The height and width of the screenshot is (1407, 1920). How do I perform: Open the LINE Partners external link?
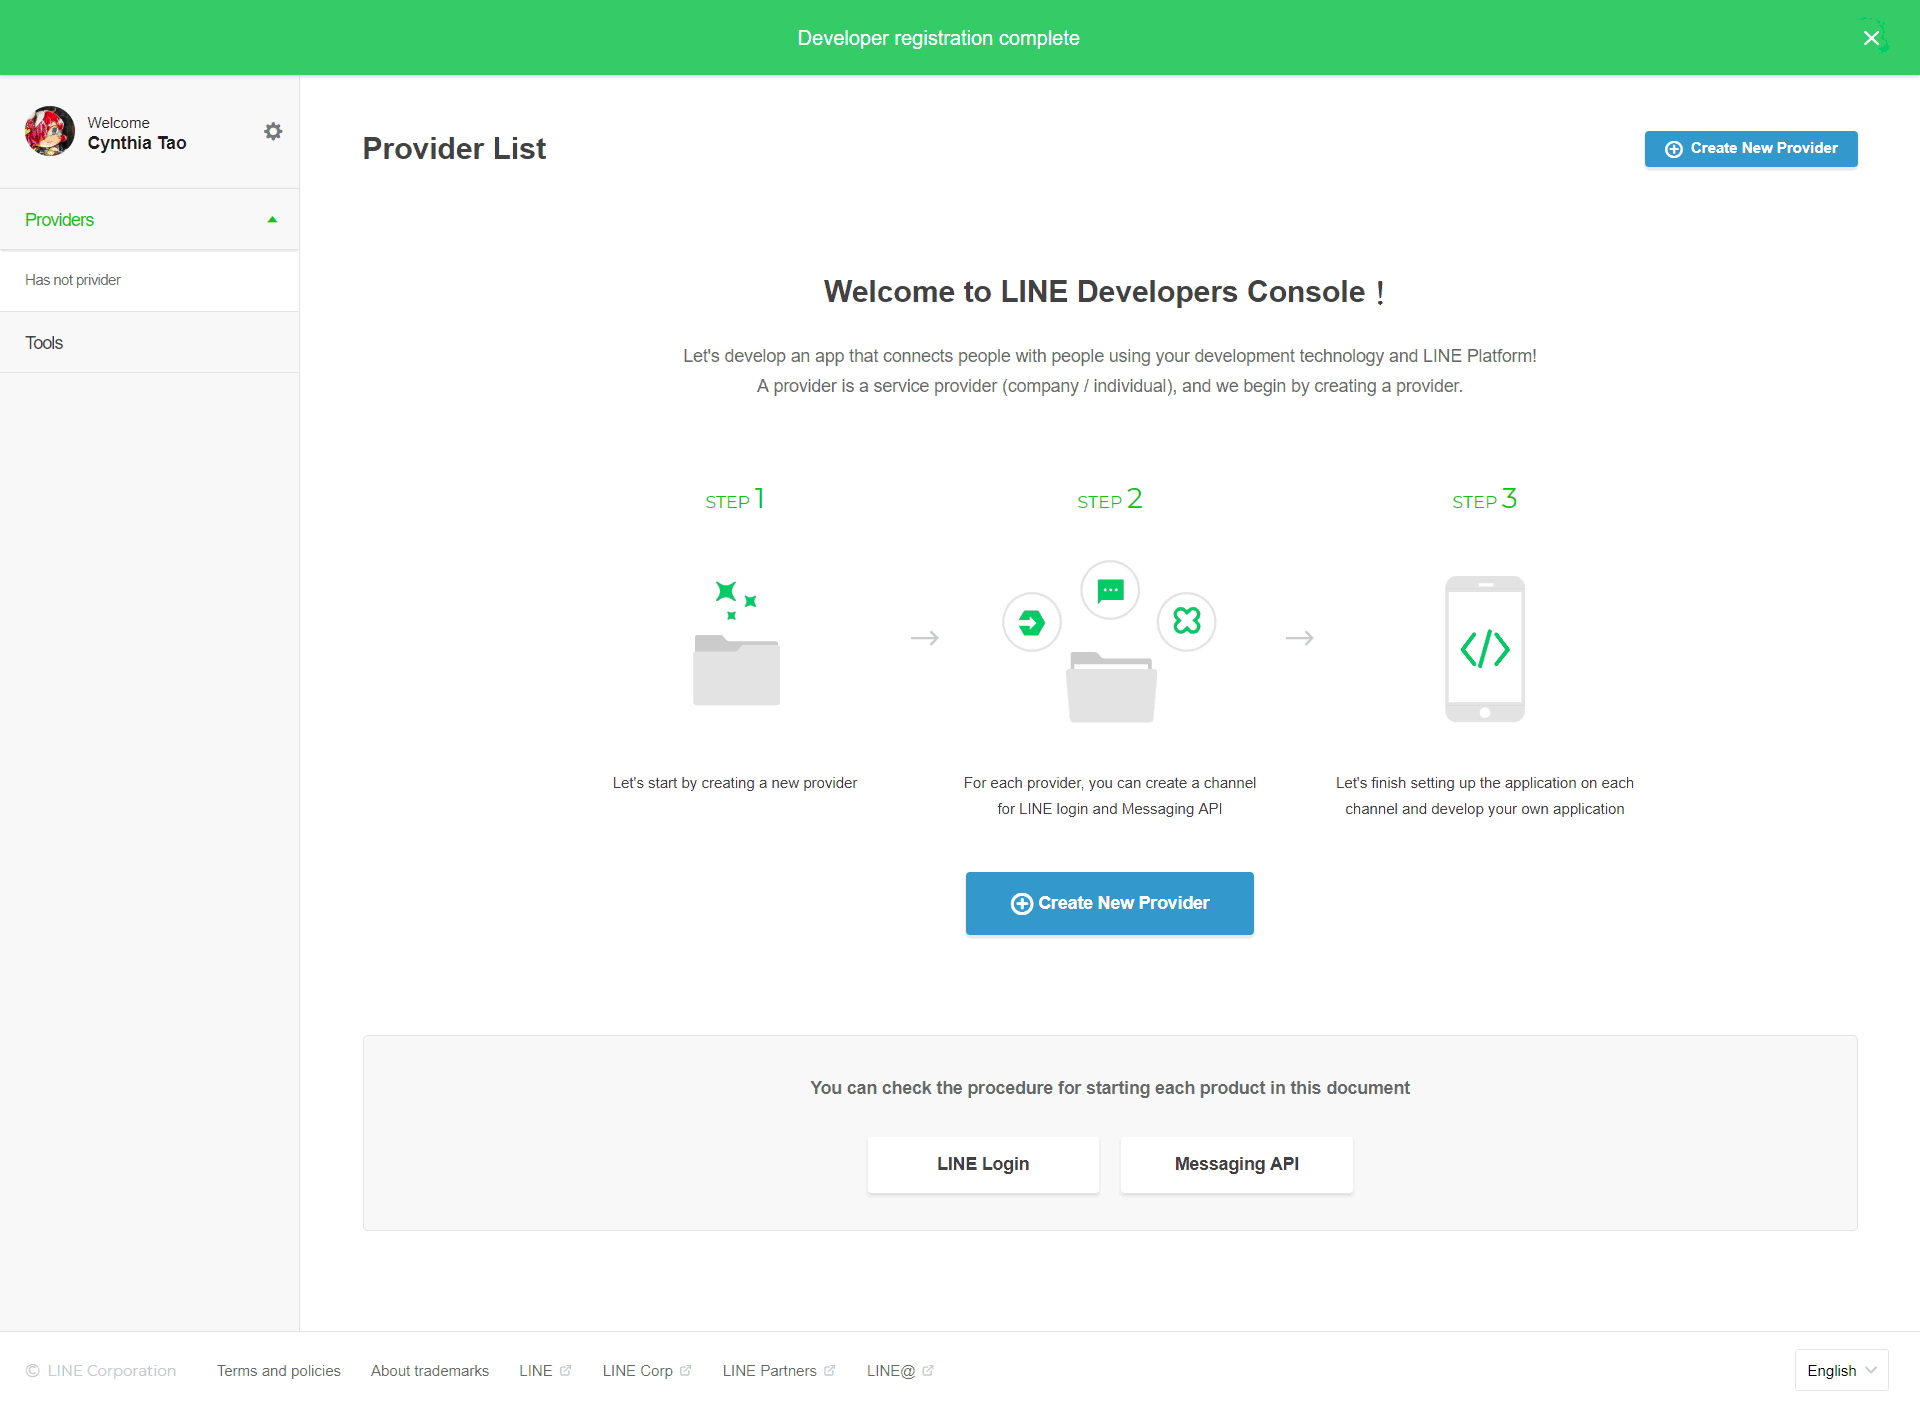779,1371
